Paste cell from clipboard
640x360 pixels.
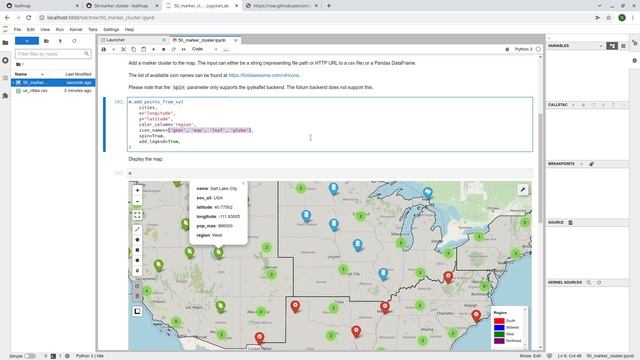click(143, 49)
